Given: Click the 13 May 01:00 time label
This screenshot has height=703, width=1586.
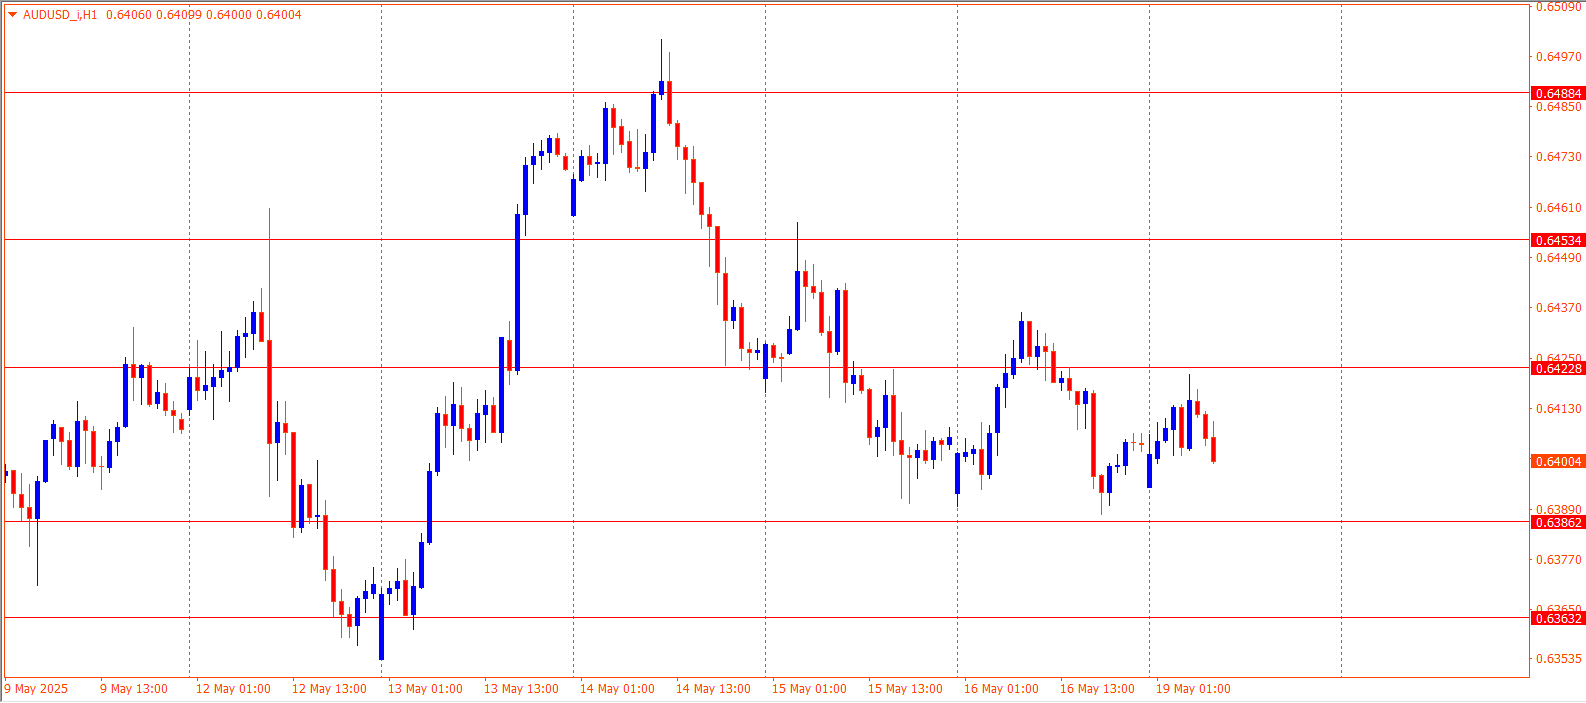Looking at the screenshot, I should (x=425, y=689).
